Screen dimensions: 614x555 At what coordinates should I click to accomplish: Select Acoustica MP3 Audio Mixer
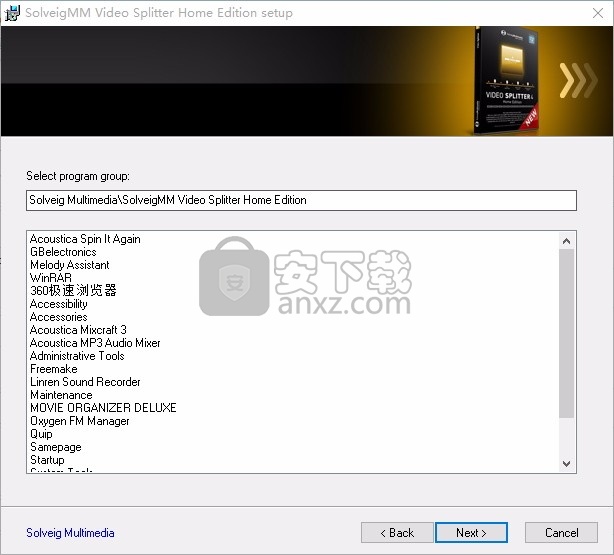(x=95, y=343)
